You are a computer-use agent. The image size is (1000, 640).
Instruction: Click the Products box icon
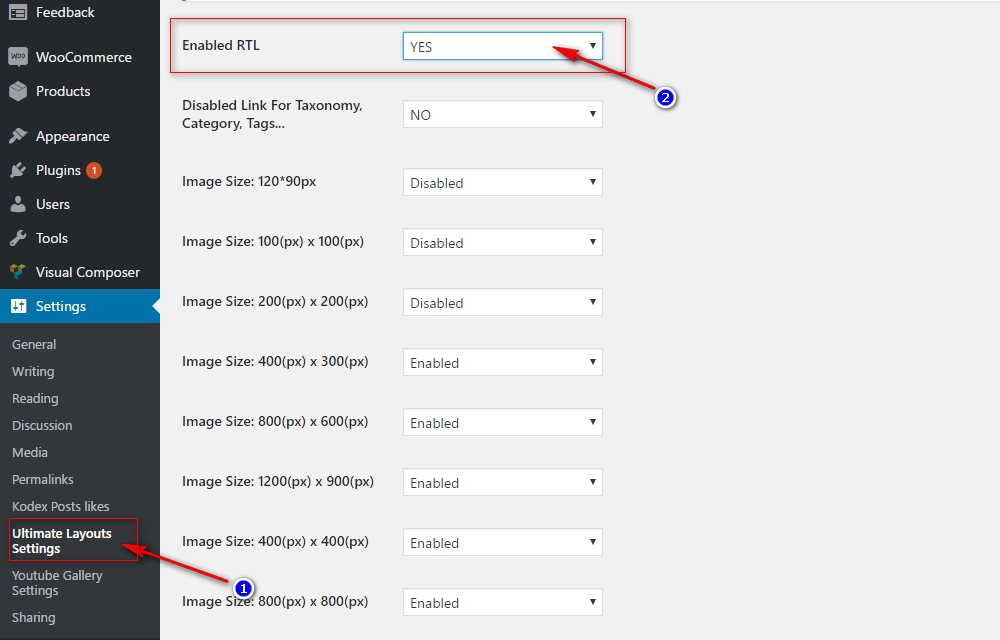pos(18,91)
